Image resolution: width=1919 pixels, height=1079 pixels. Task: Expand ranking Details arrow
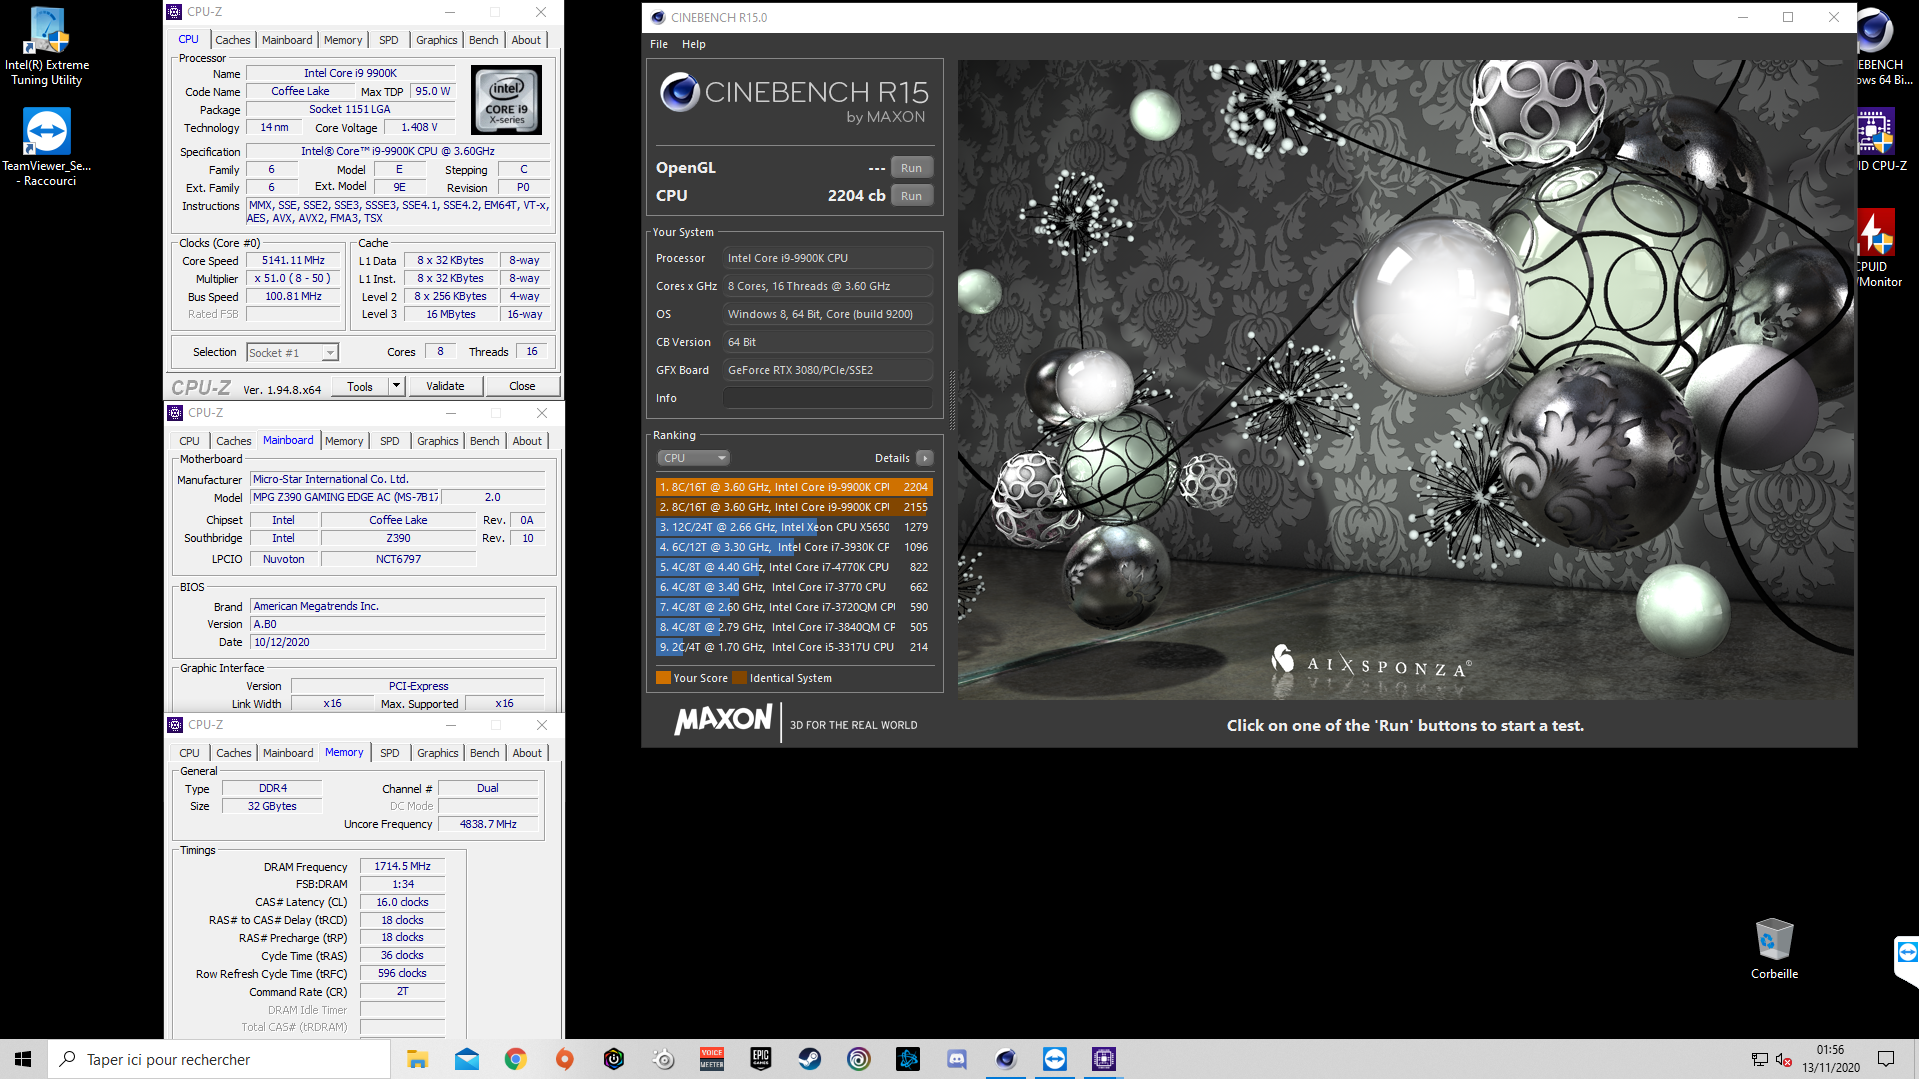[925, 458]
